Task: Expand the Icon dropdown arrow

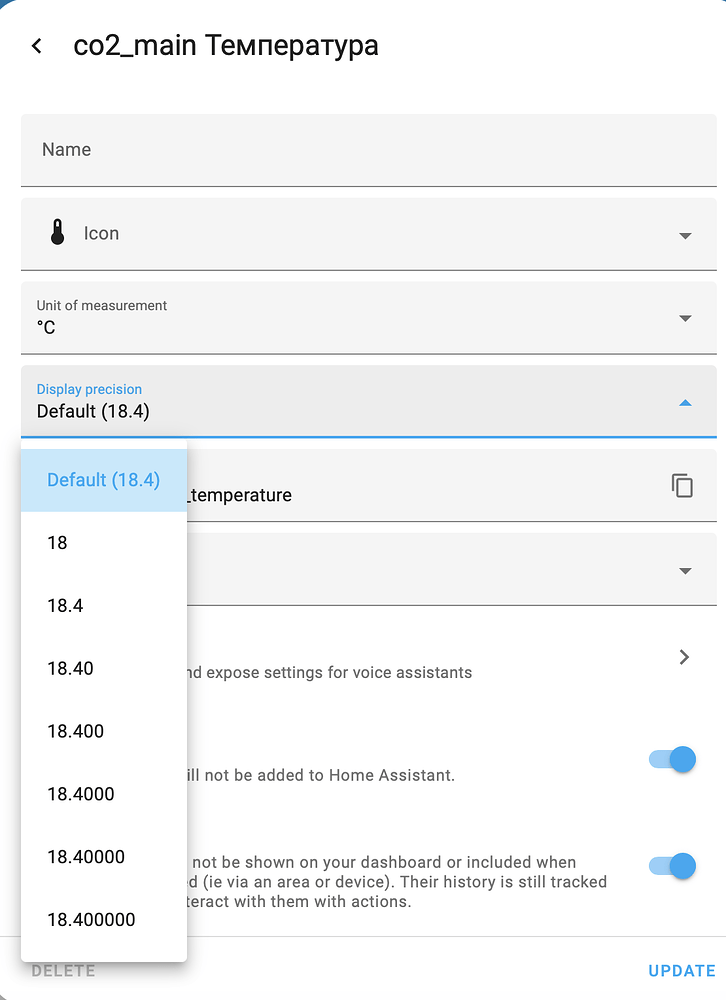Action: 685,235
